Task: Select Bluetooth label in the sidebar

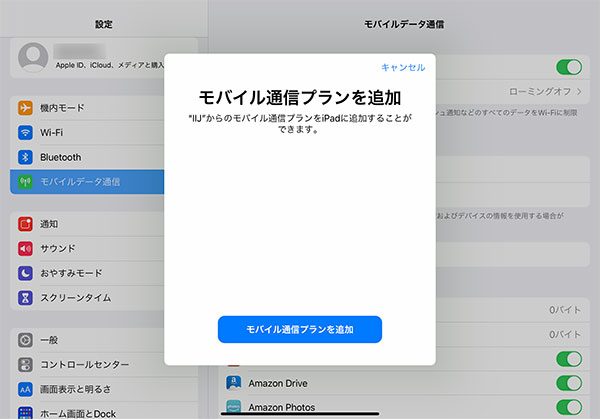Action: 60,157
